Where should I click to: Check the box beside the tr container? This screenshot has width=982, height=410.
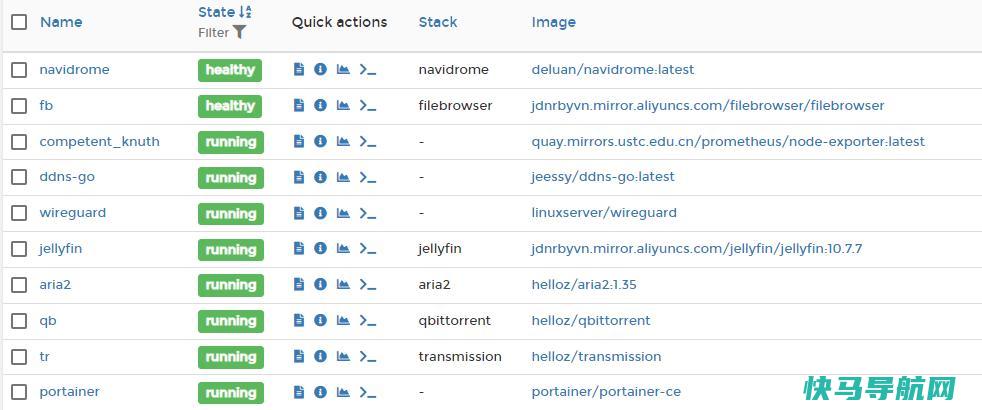click(x=19, y=357)
